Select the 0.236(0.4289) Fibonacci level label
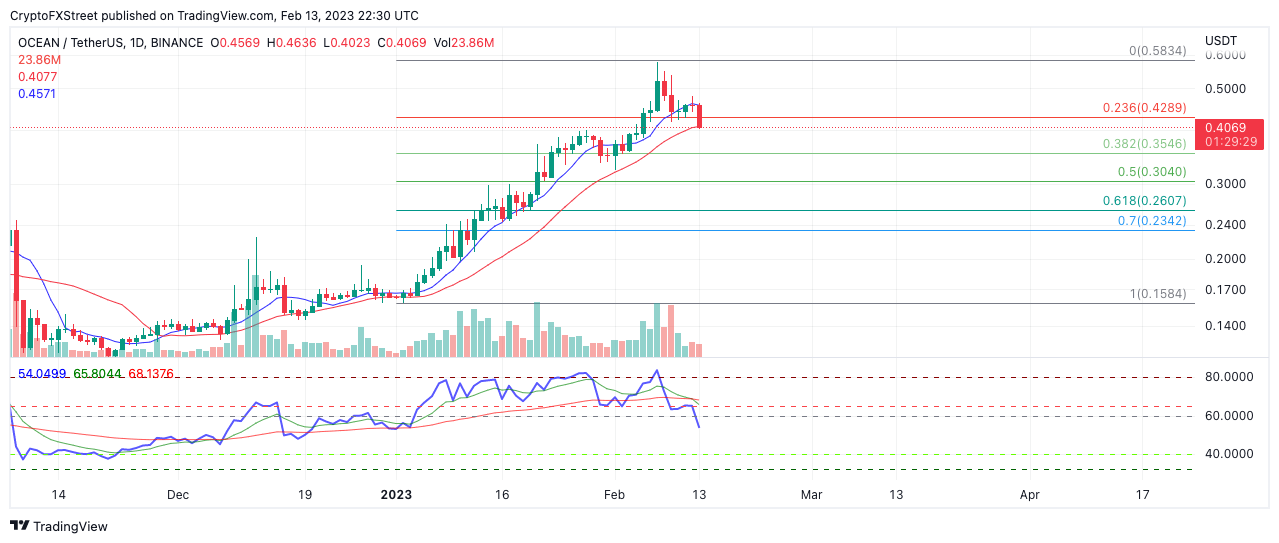This screenshot has height=543, width=1279. click(x=1144, y=108)
